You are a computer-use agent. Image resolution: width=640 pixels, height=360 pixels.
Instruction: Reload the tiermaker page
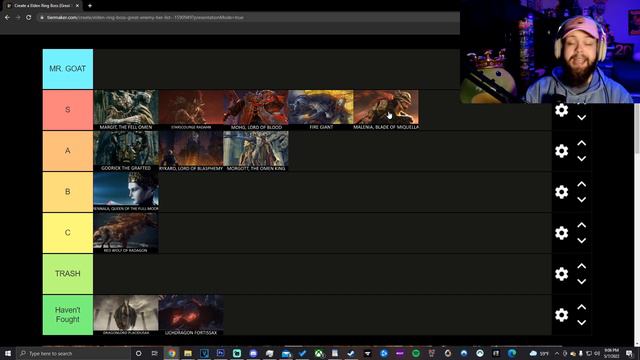[x=29, y=18]
